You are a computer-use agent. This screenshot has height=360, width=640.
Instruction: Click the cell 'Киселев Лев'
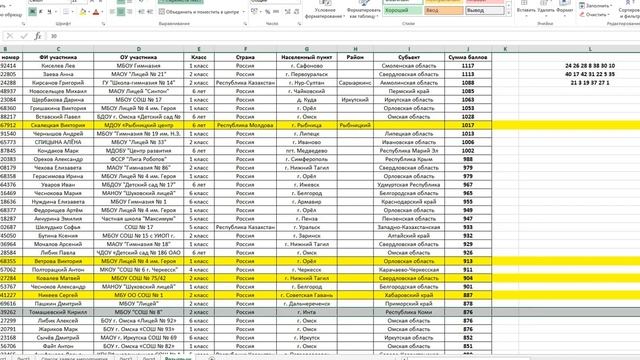pos(58,66)
